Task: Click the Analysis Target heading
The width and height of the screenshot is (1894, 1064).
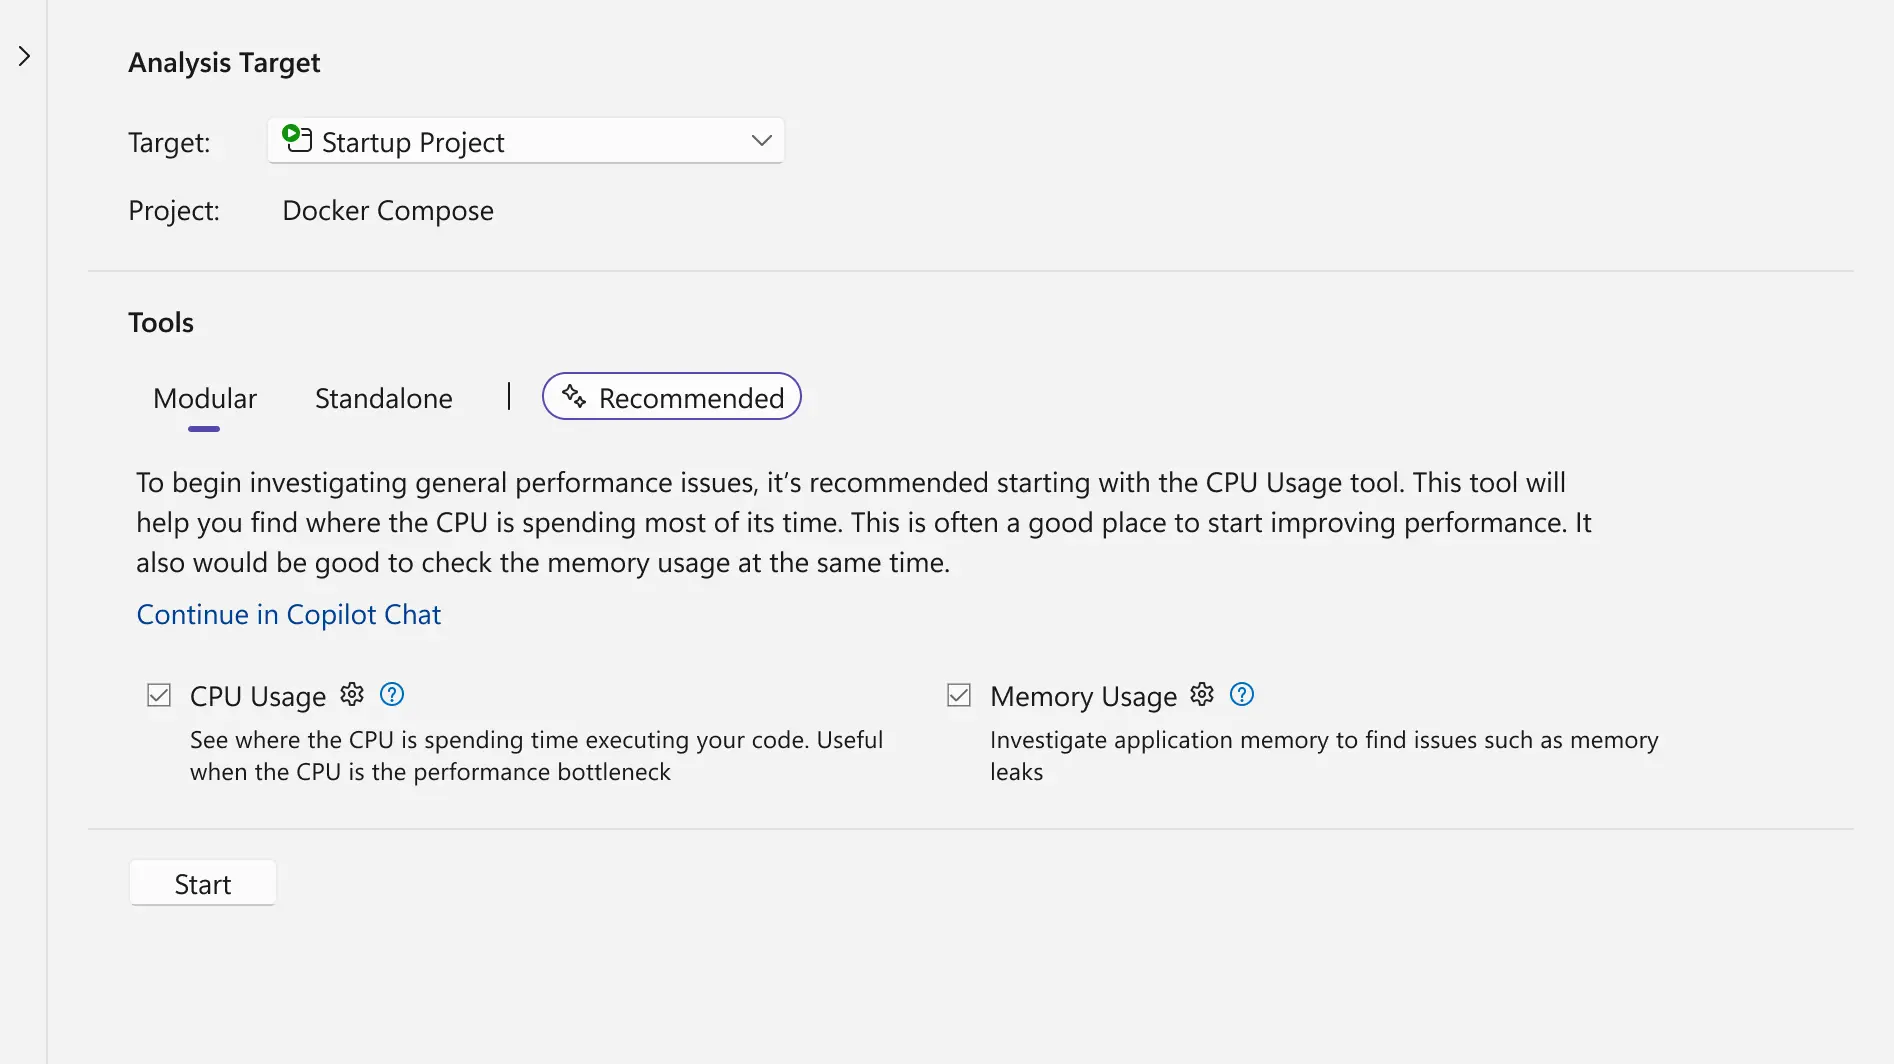Action: tap(223, 62)
